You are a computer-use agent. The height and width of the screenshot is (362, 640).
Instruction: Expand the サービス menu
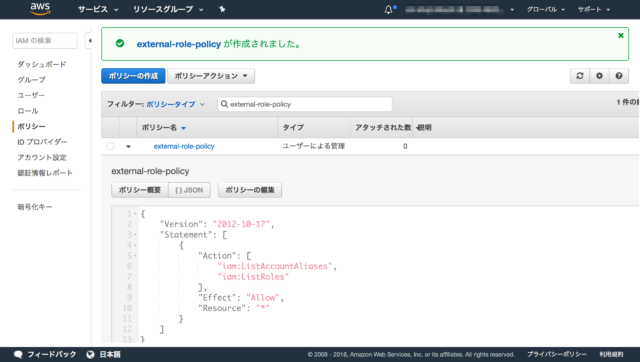[98, 9]
